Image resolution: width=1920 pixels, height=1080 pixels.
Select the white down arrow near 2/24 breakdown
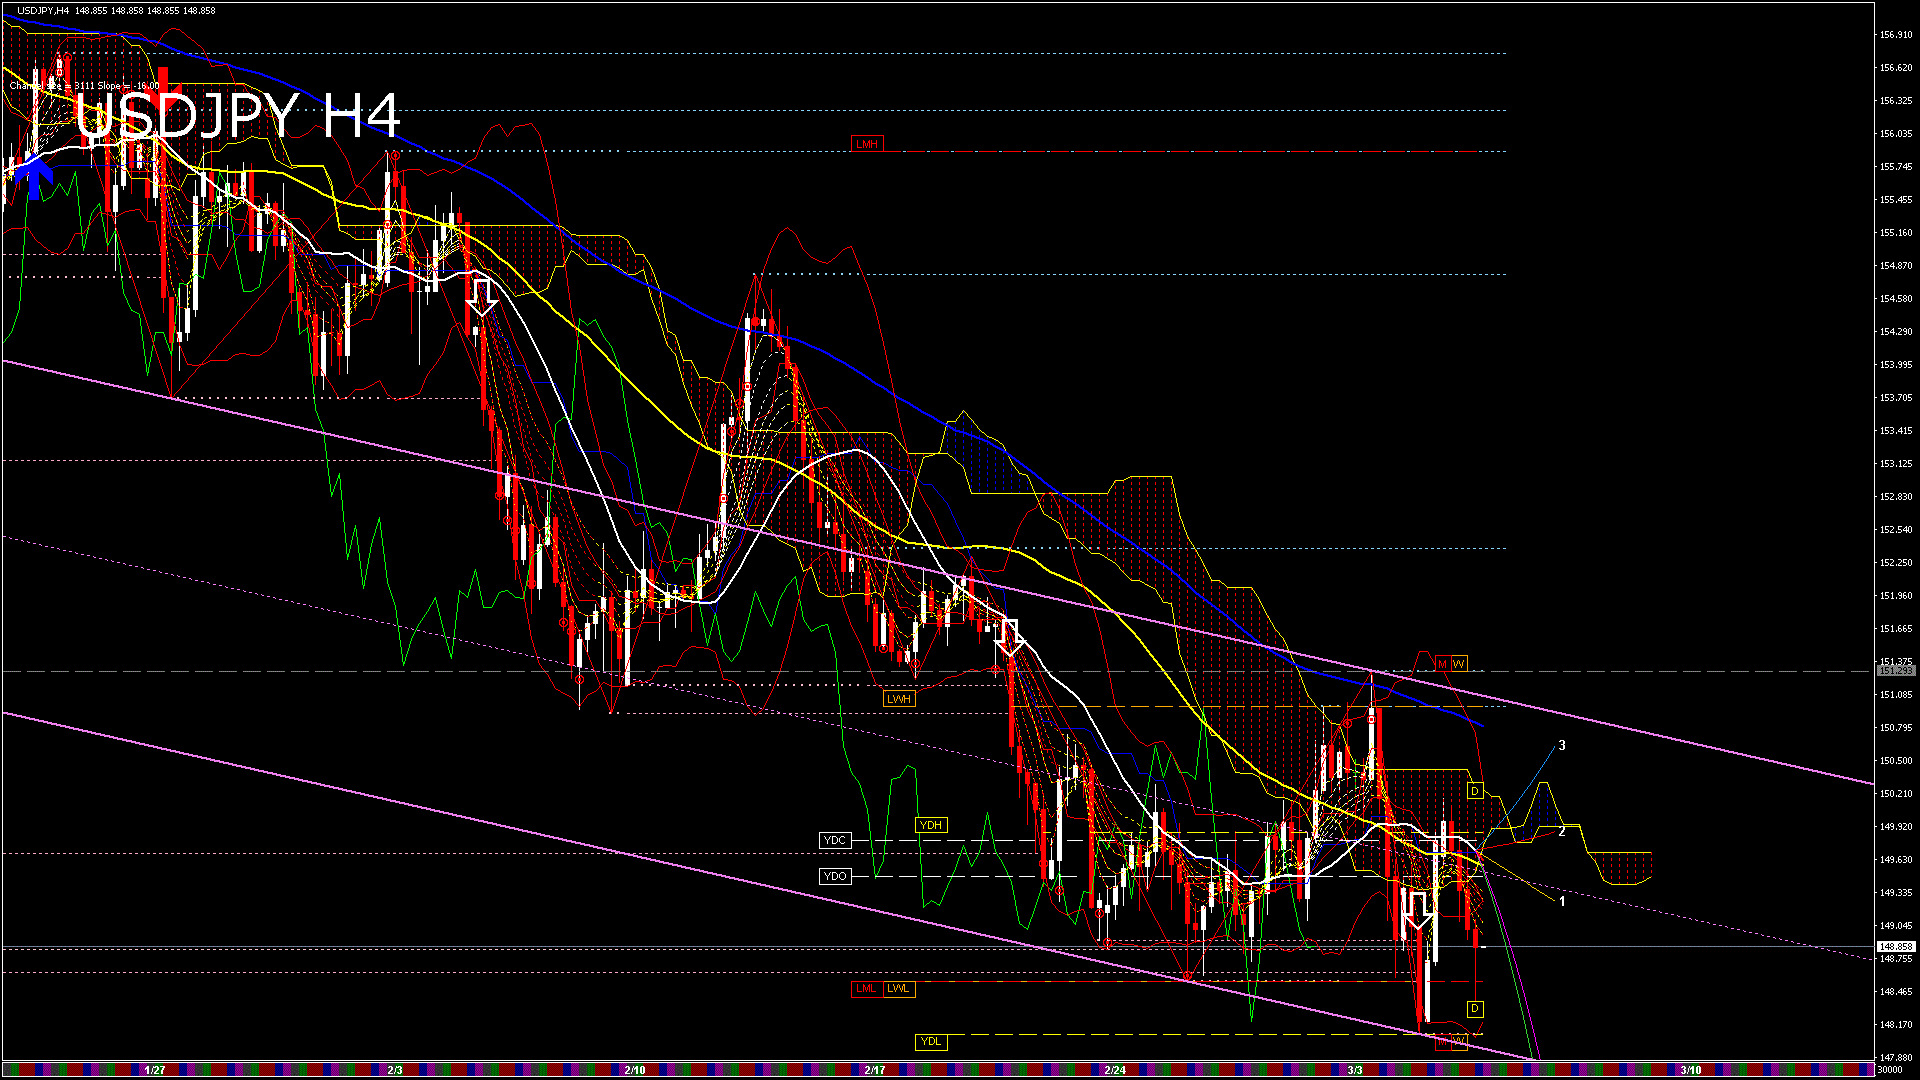click(1009, 637)
